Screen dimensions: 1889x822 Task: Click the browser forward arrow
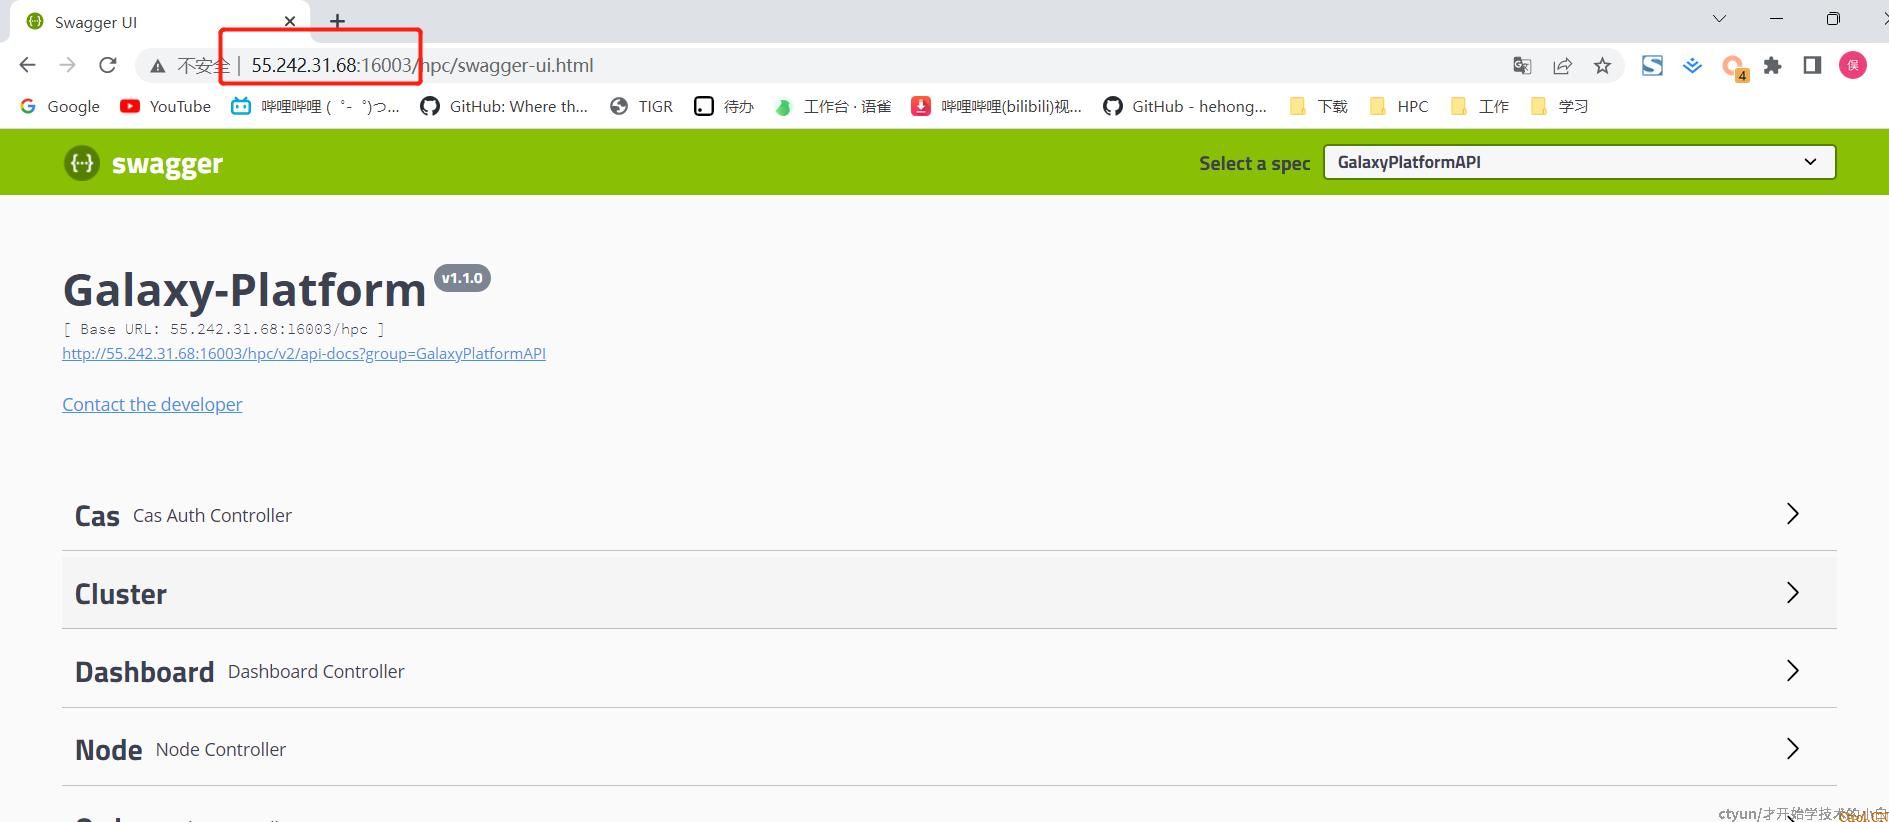(x=67, y=65)
